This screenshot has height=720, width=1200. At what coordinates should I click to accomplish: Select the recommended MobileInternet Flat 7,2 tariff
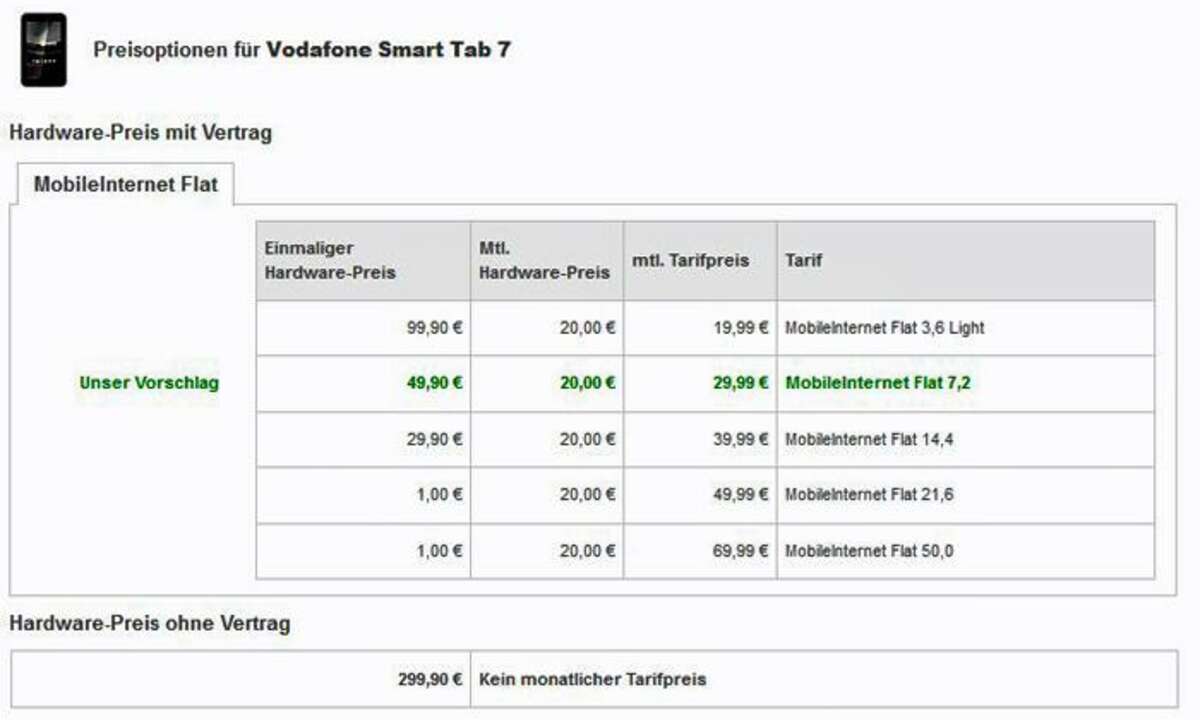click(878, 383)
